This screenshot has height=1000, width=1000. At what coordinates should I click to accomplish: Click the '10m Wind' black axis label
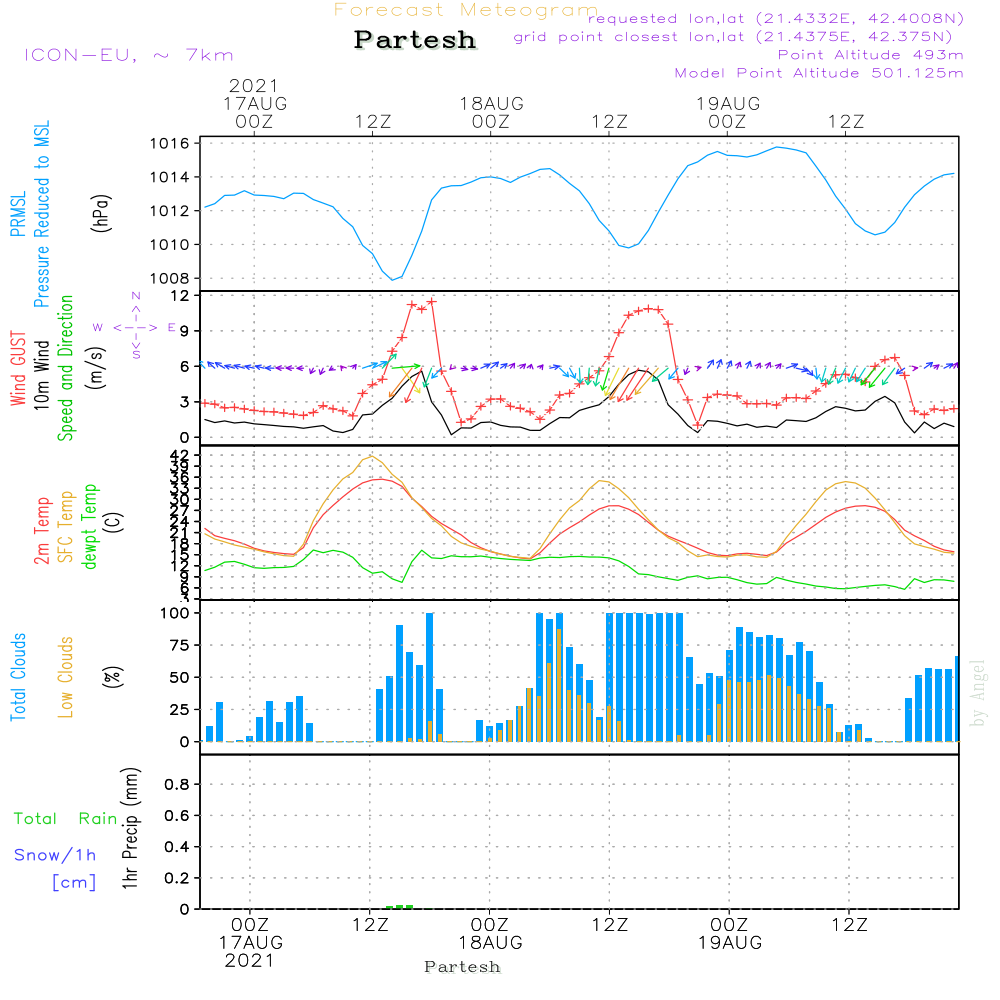click(x=41, y=374)
